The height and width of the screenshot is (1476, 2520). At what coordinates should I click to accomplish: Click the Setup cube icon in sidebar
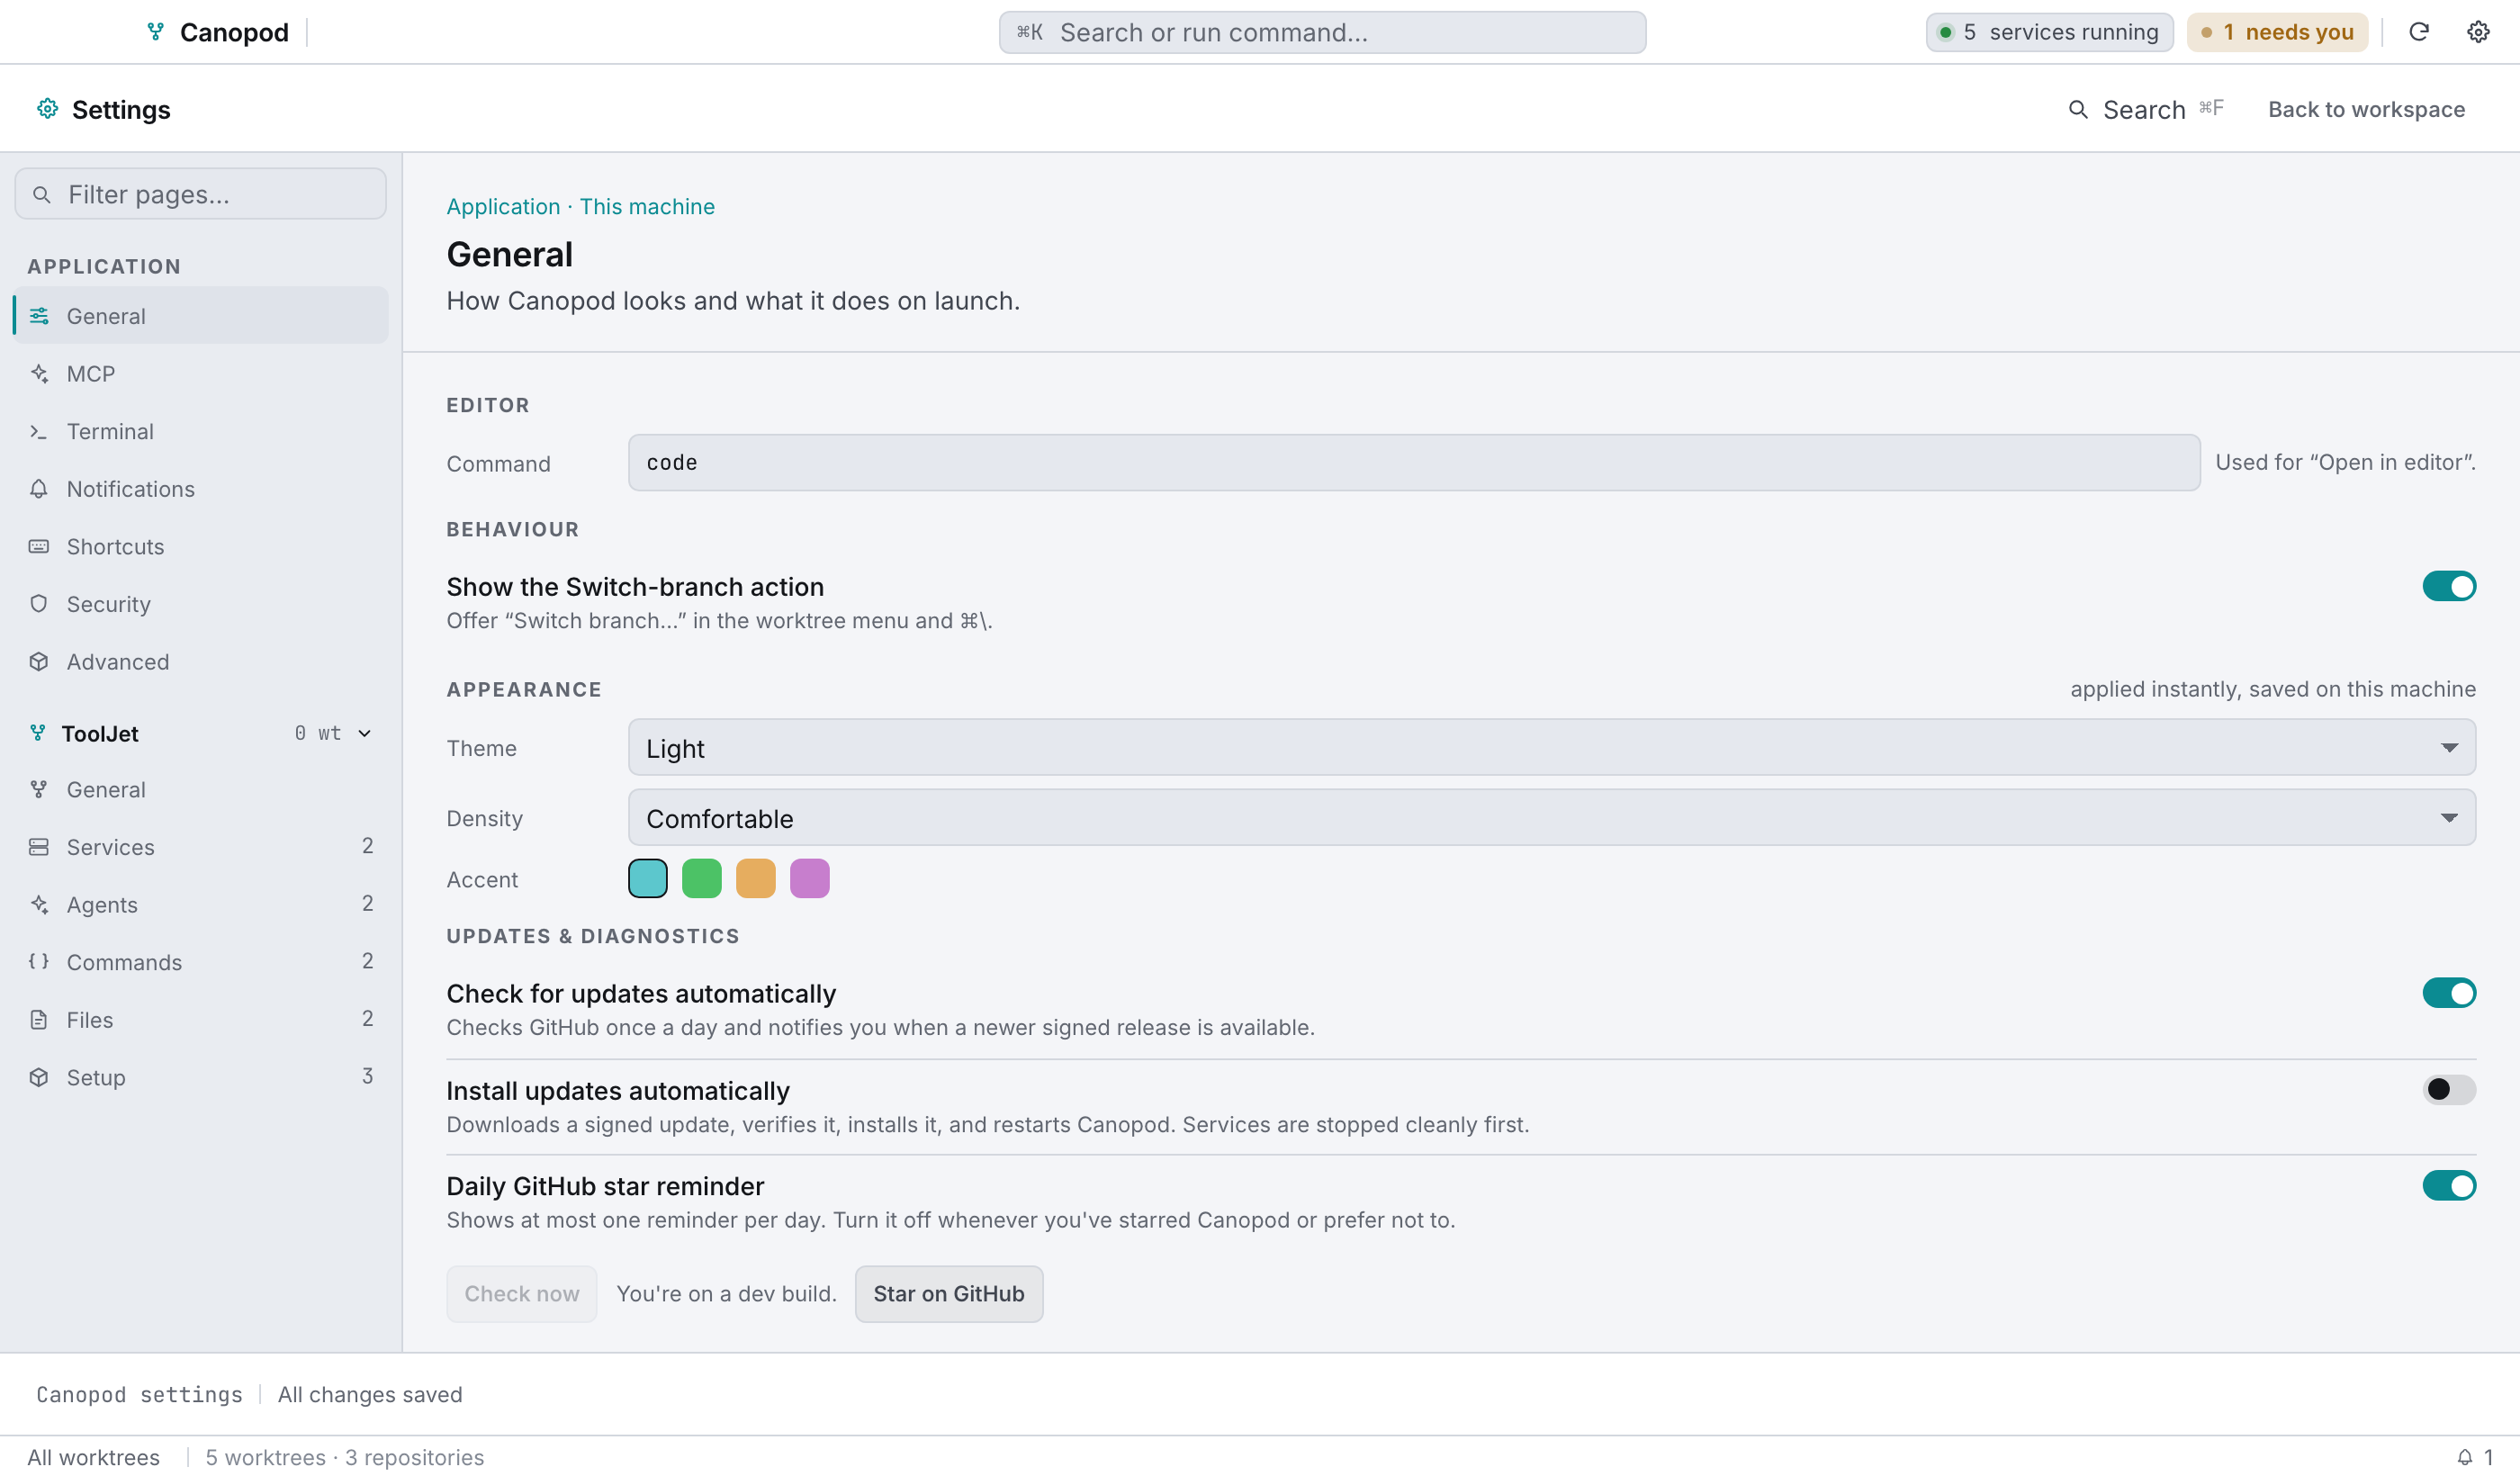(x=39, y=1076)
